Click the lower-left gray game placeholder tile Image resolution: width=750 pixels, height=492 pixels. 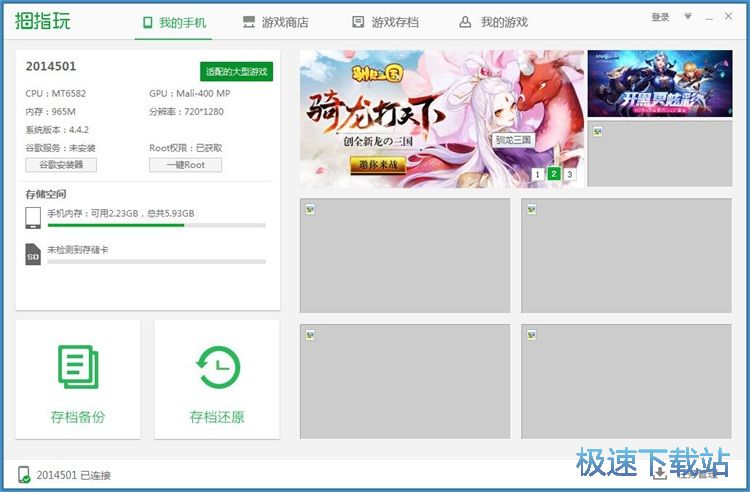(x=405, y=381)
